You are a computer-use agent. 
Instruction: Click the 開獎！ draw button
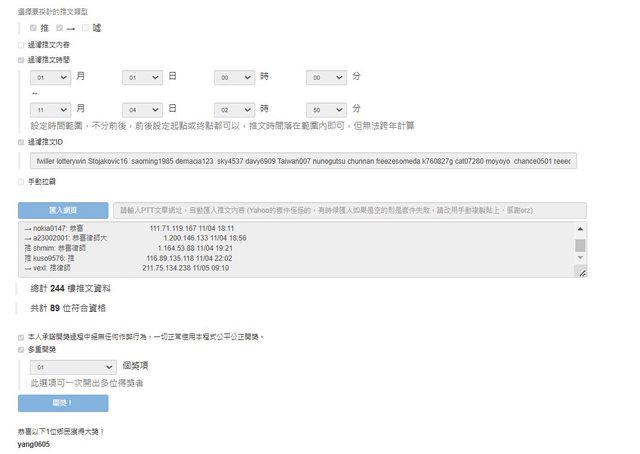[63, 402]
